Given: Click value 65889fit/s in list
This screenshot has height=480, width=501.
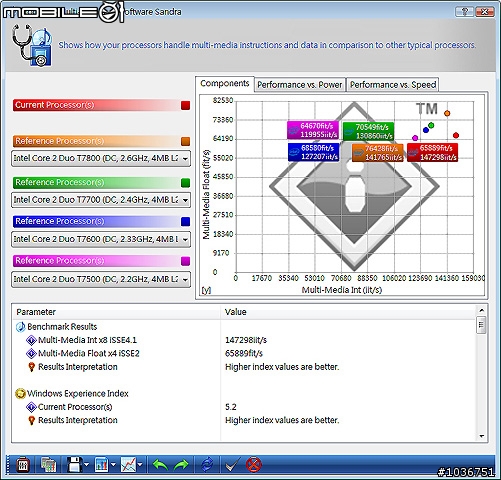Looking at the screenshot, I should pyautogui.click(x=244, y=353).
